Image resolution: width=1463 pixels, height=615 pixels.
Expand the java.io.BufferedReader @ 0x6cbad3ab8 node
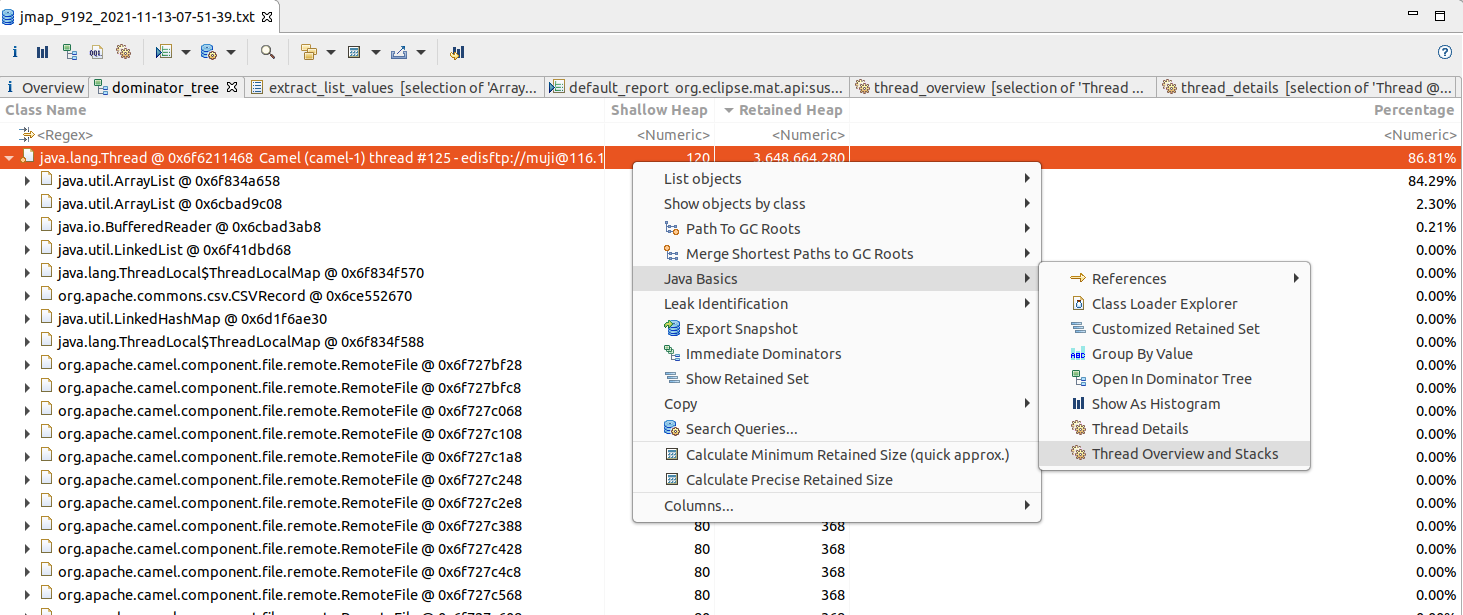28,227
